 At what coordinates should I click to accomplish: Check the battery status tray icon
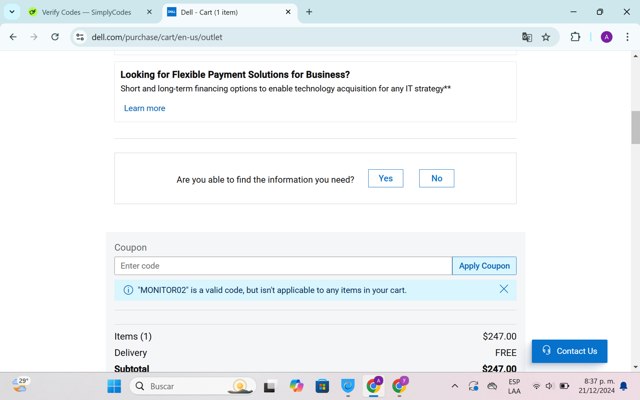pos(564,386)
